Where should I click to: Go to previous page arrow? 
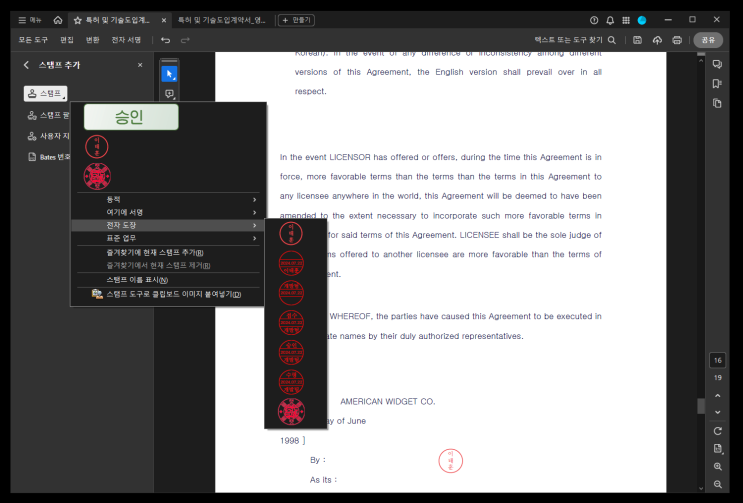click(x=717, y=395)
